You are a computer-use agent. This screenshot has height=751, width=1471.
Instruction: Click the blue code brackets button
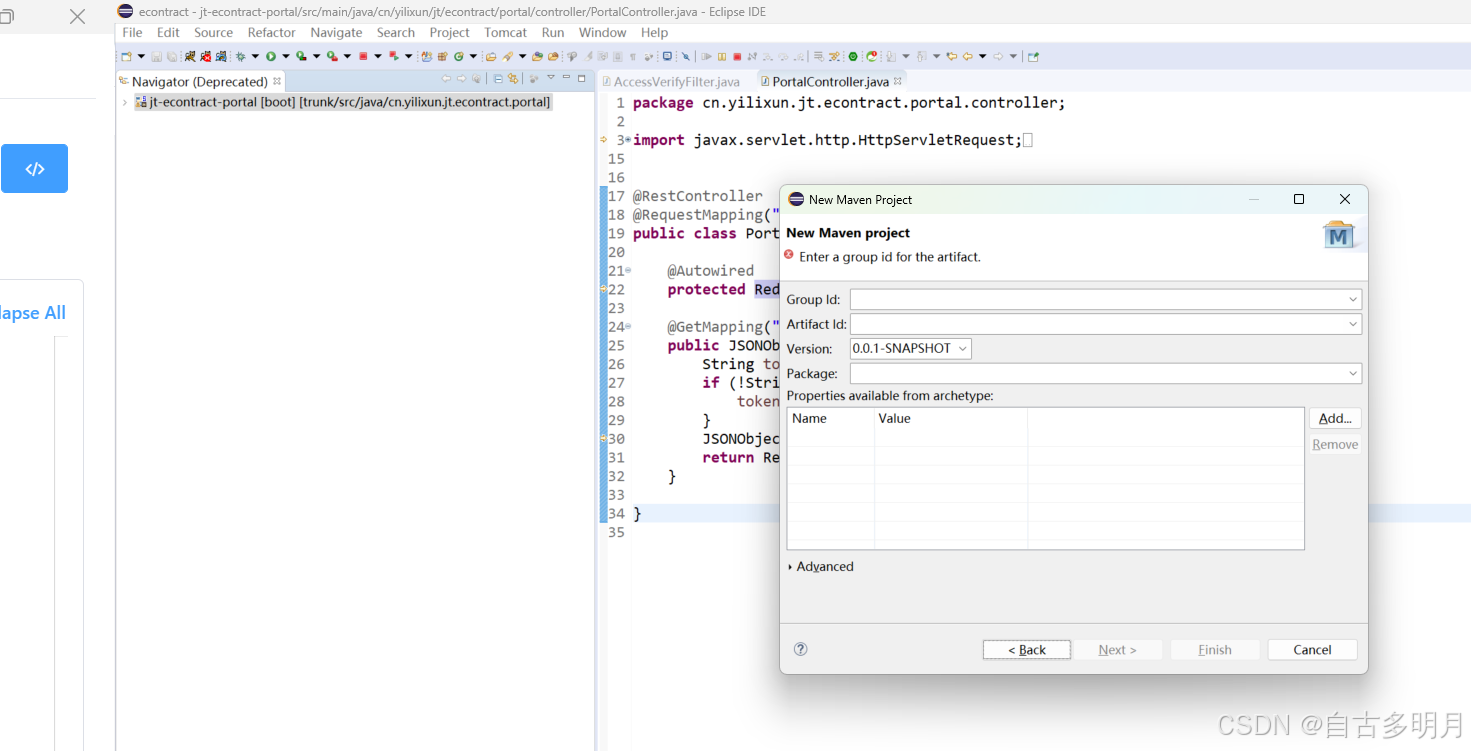pos(35,169)
